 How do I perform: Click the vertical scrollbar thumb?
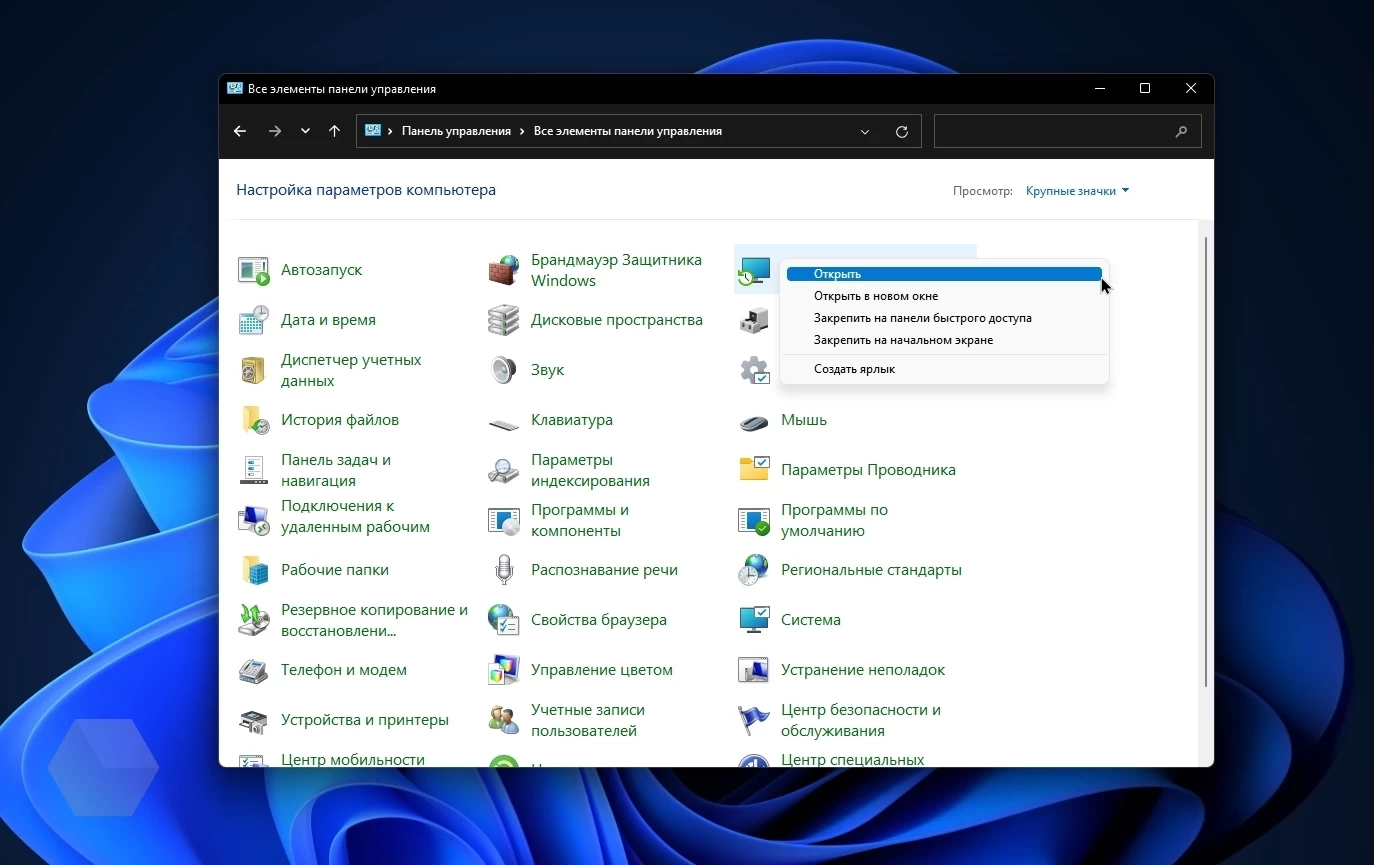(1206, 461)
